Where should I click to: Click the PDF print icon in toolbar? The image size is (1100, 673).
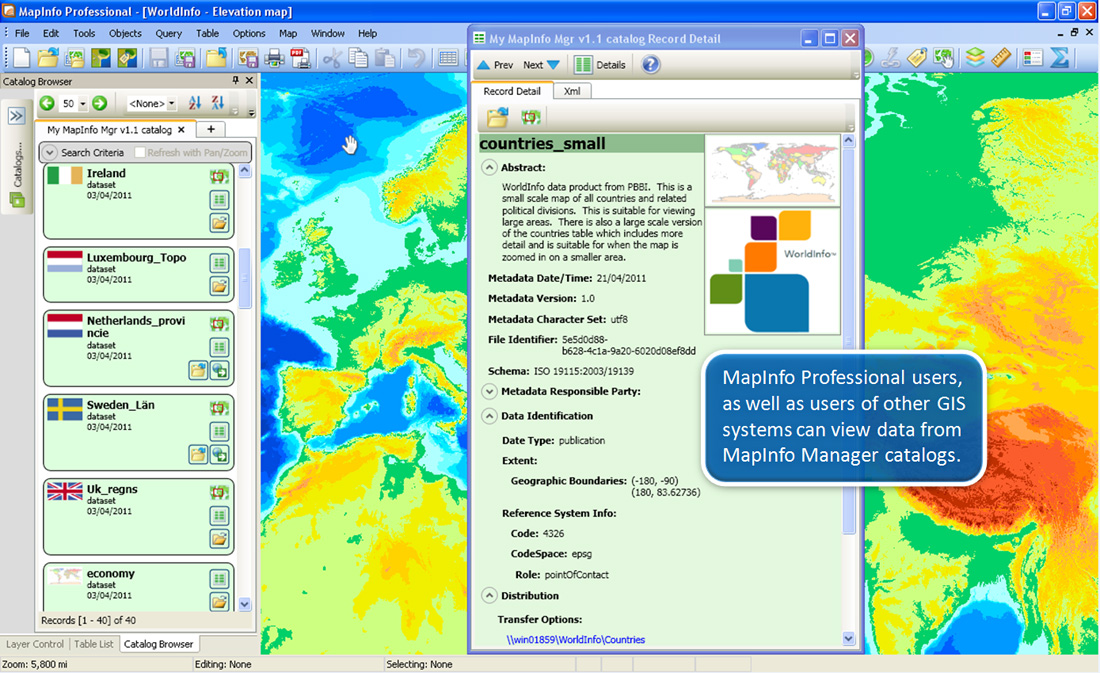(301, 58)
